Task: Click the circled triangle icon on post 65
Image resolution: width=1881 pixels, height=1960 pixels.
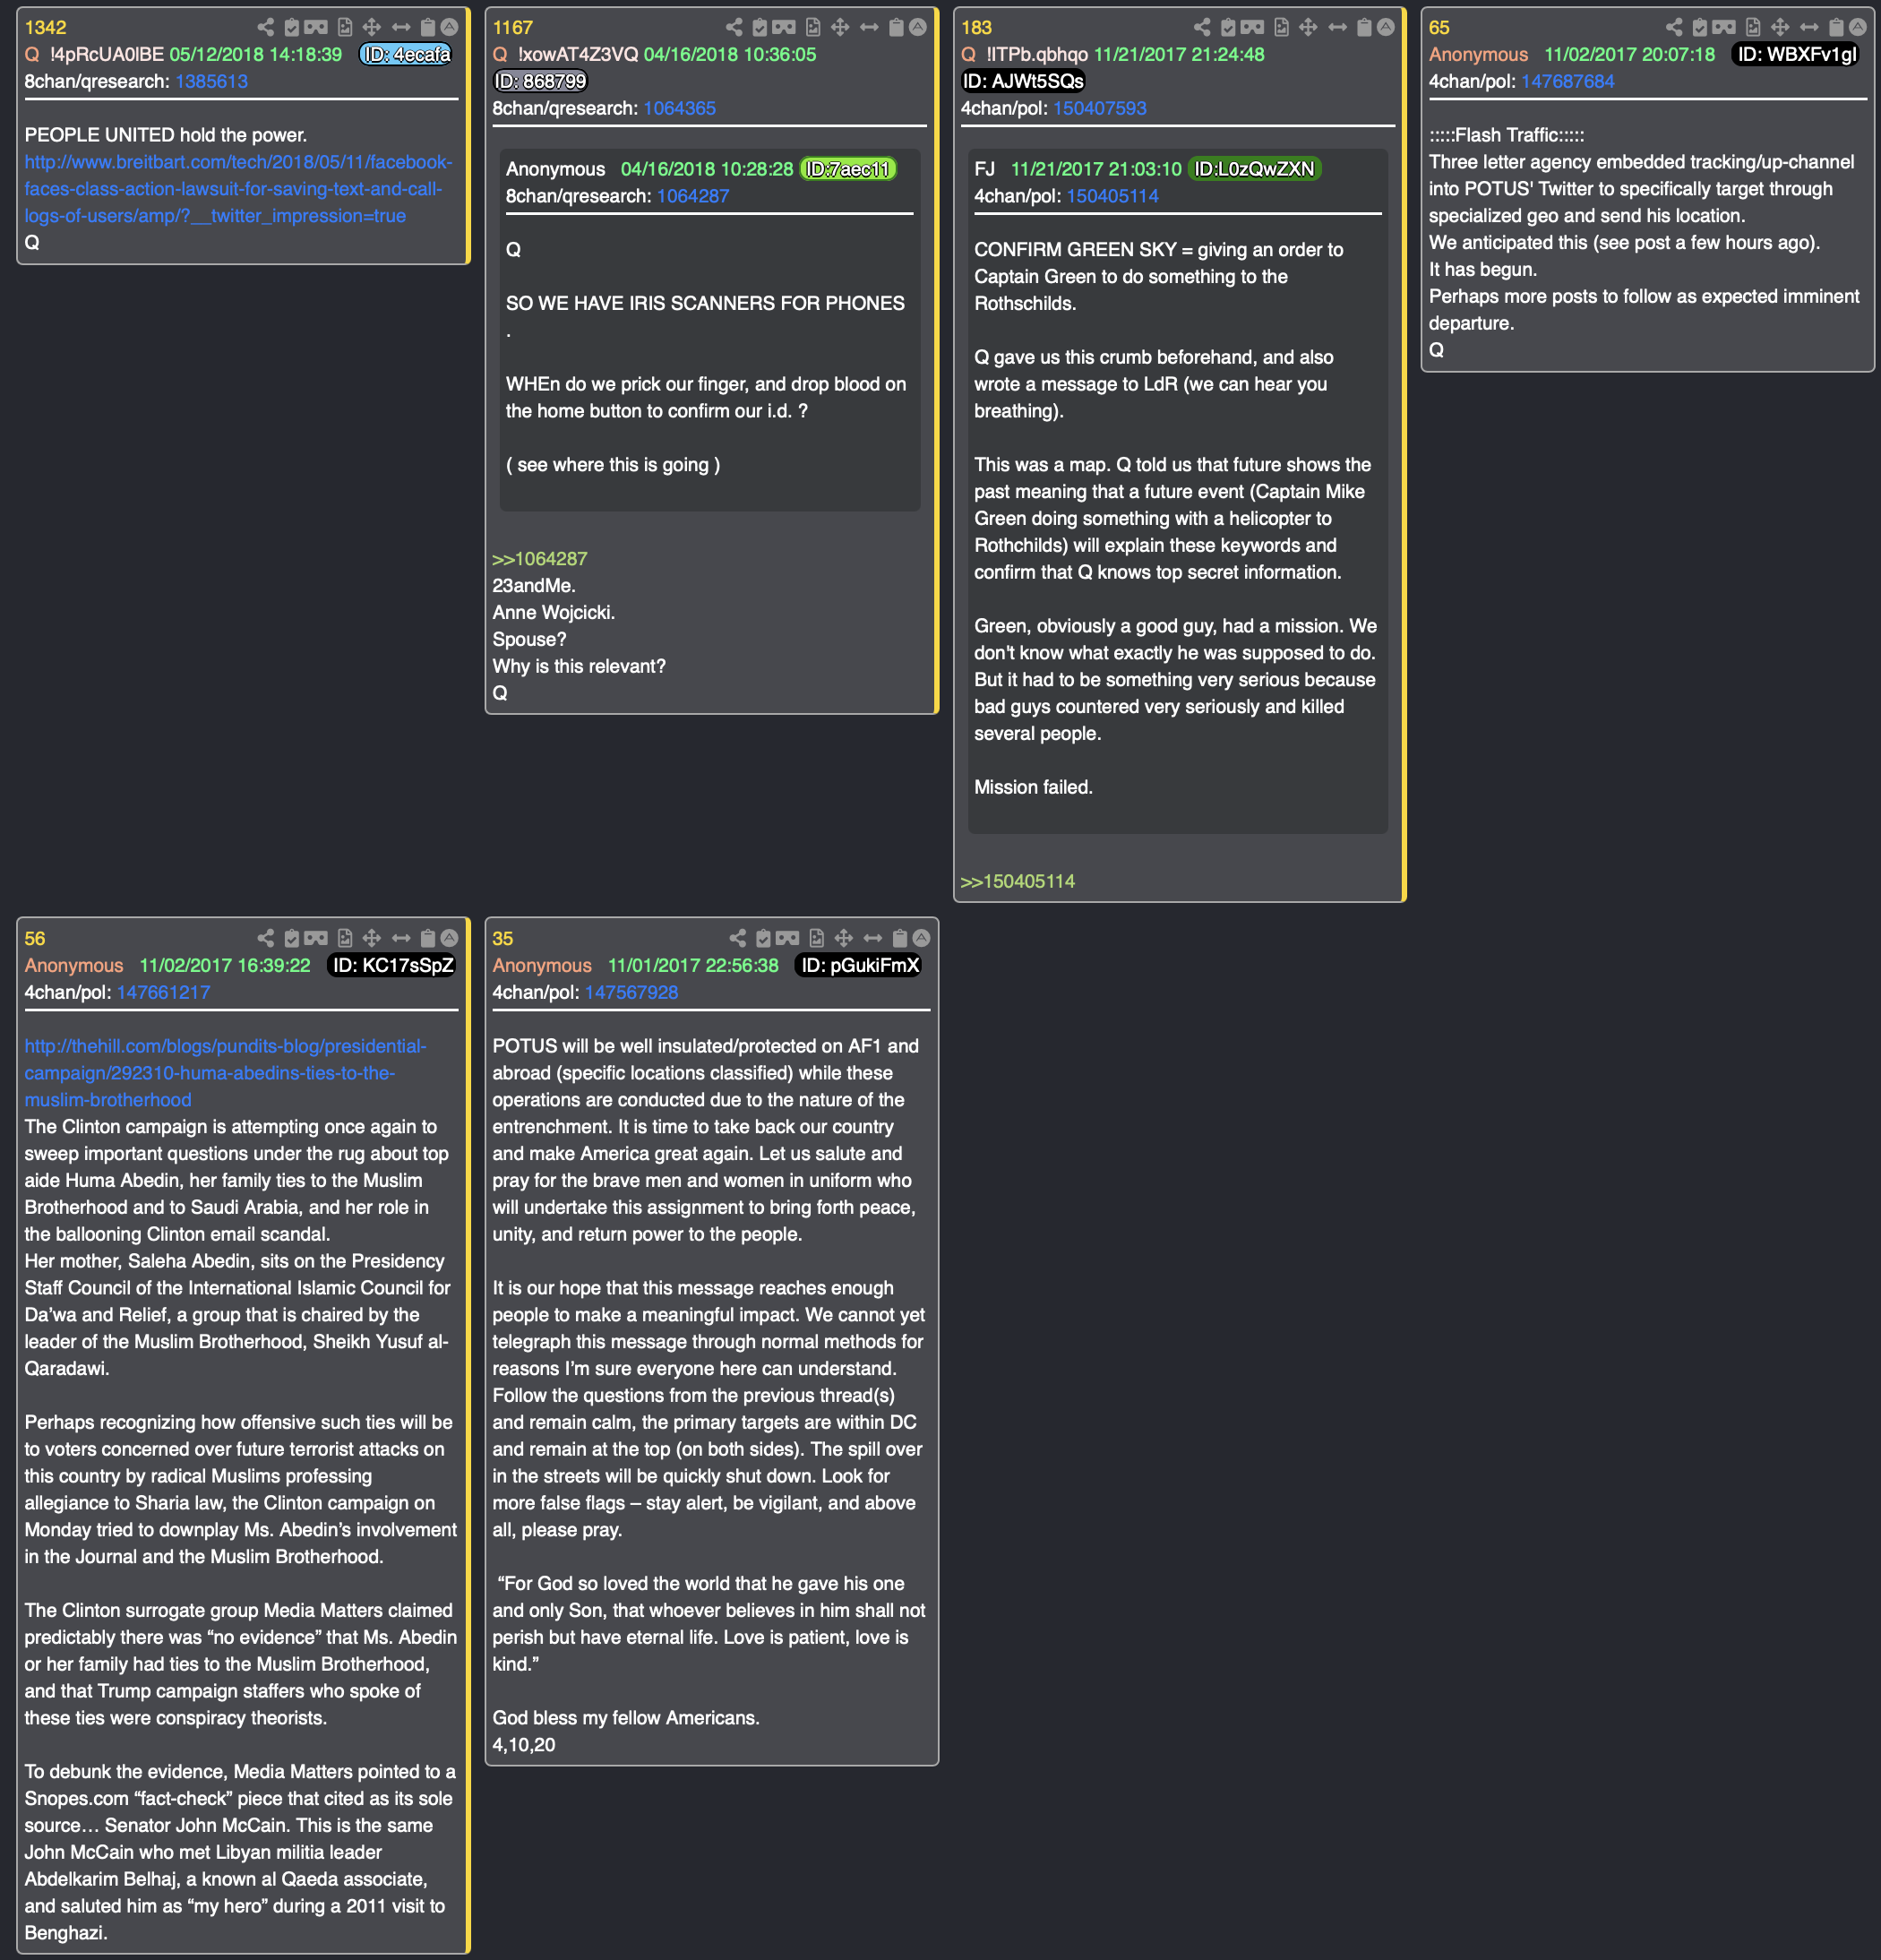Action: pyautogui.click(x=1858, y=27)
